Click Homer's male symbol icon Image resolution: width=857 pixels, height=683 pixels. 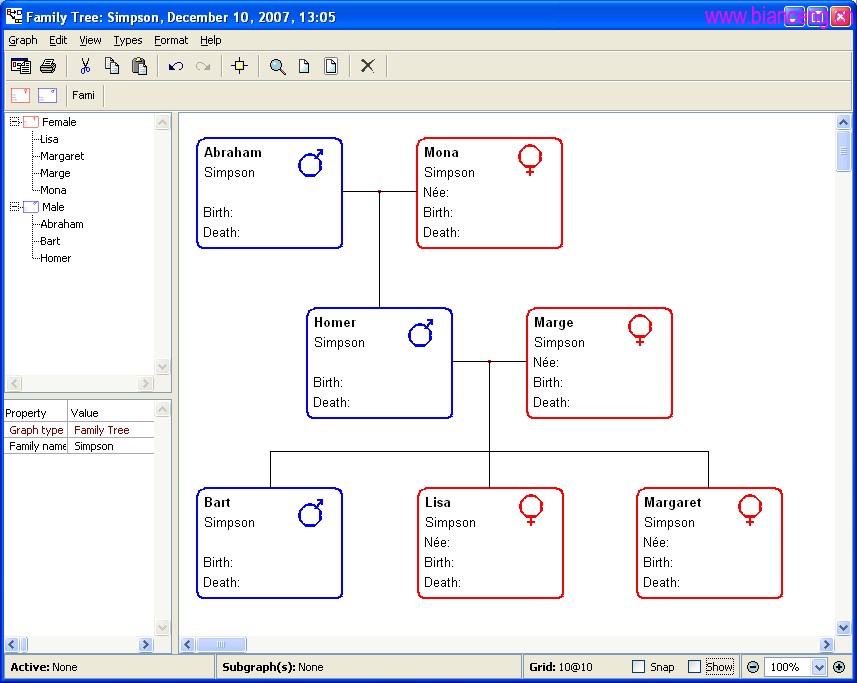[421, 333]
